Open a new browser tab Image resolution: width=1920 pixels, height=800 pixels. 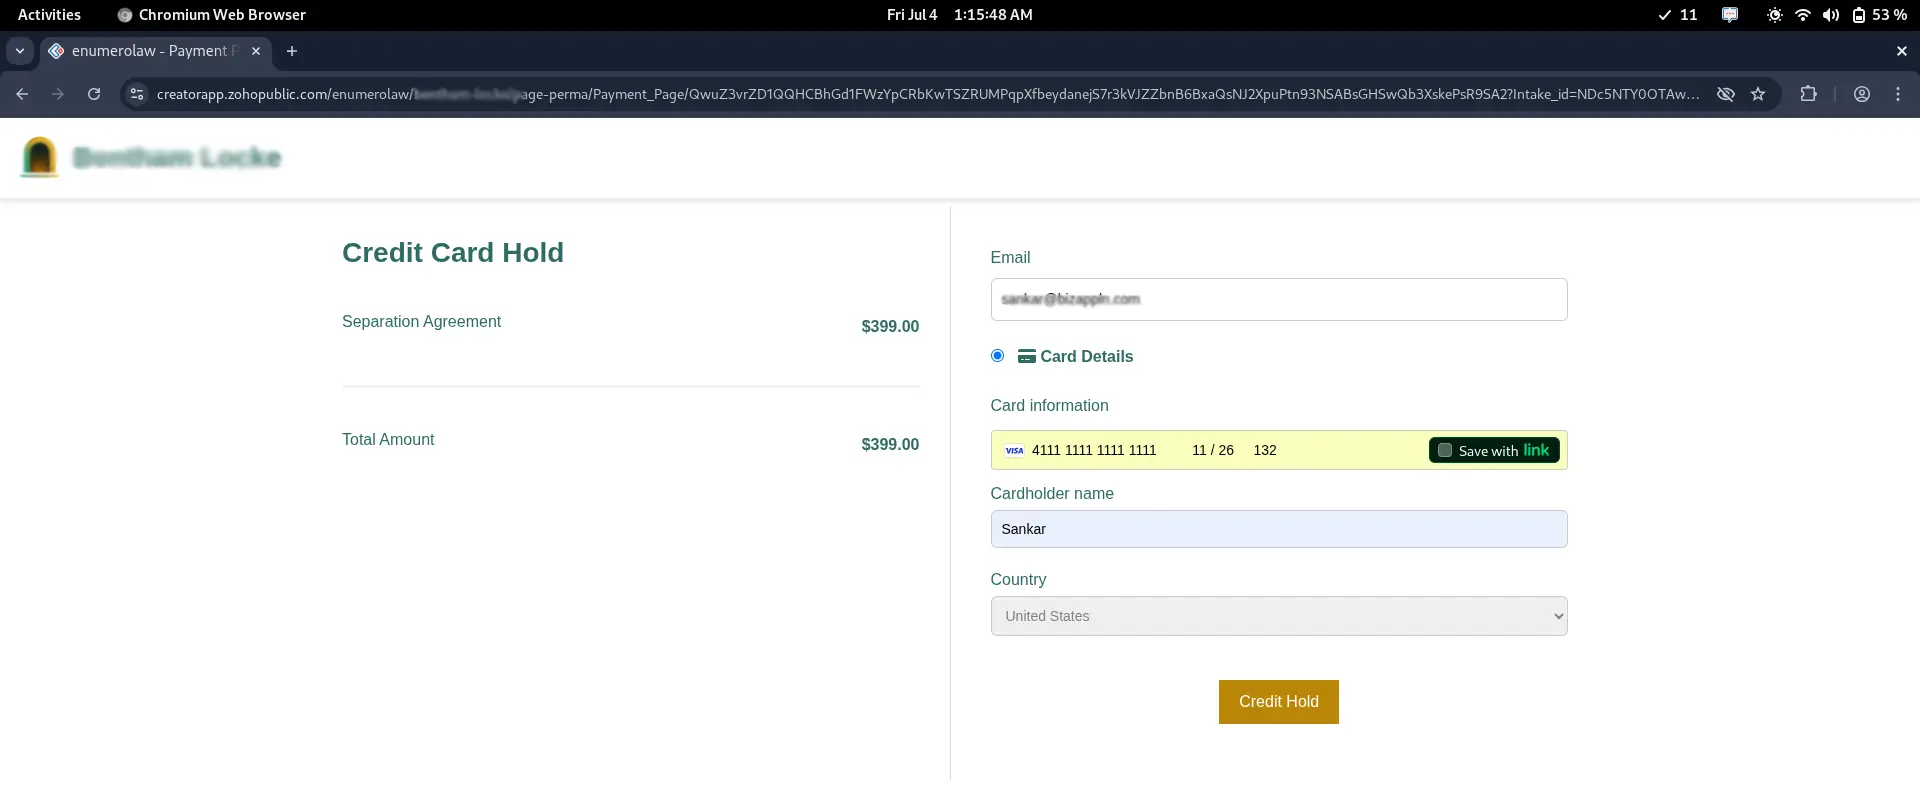pos(292,51)
